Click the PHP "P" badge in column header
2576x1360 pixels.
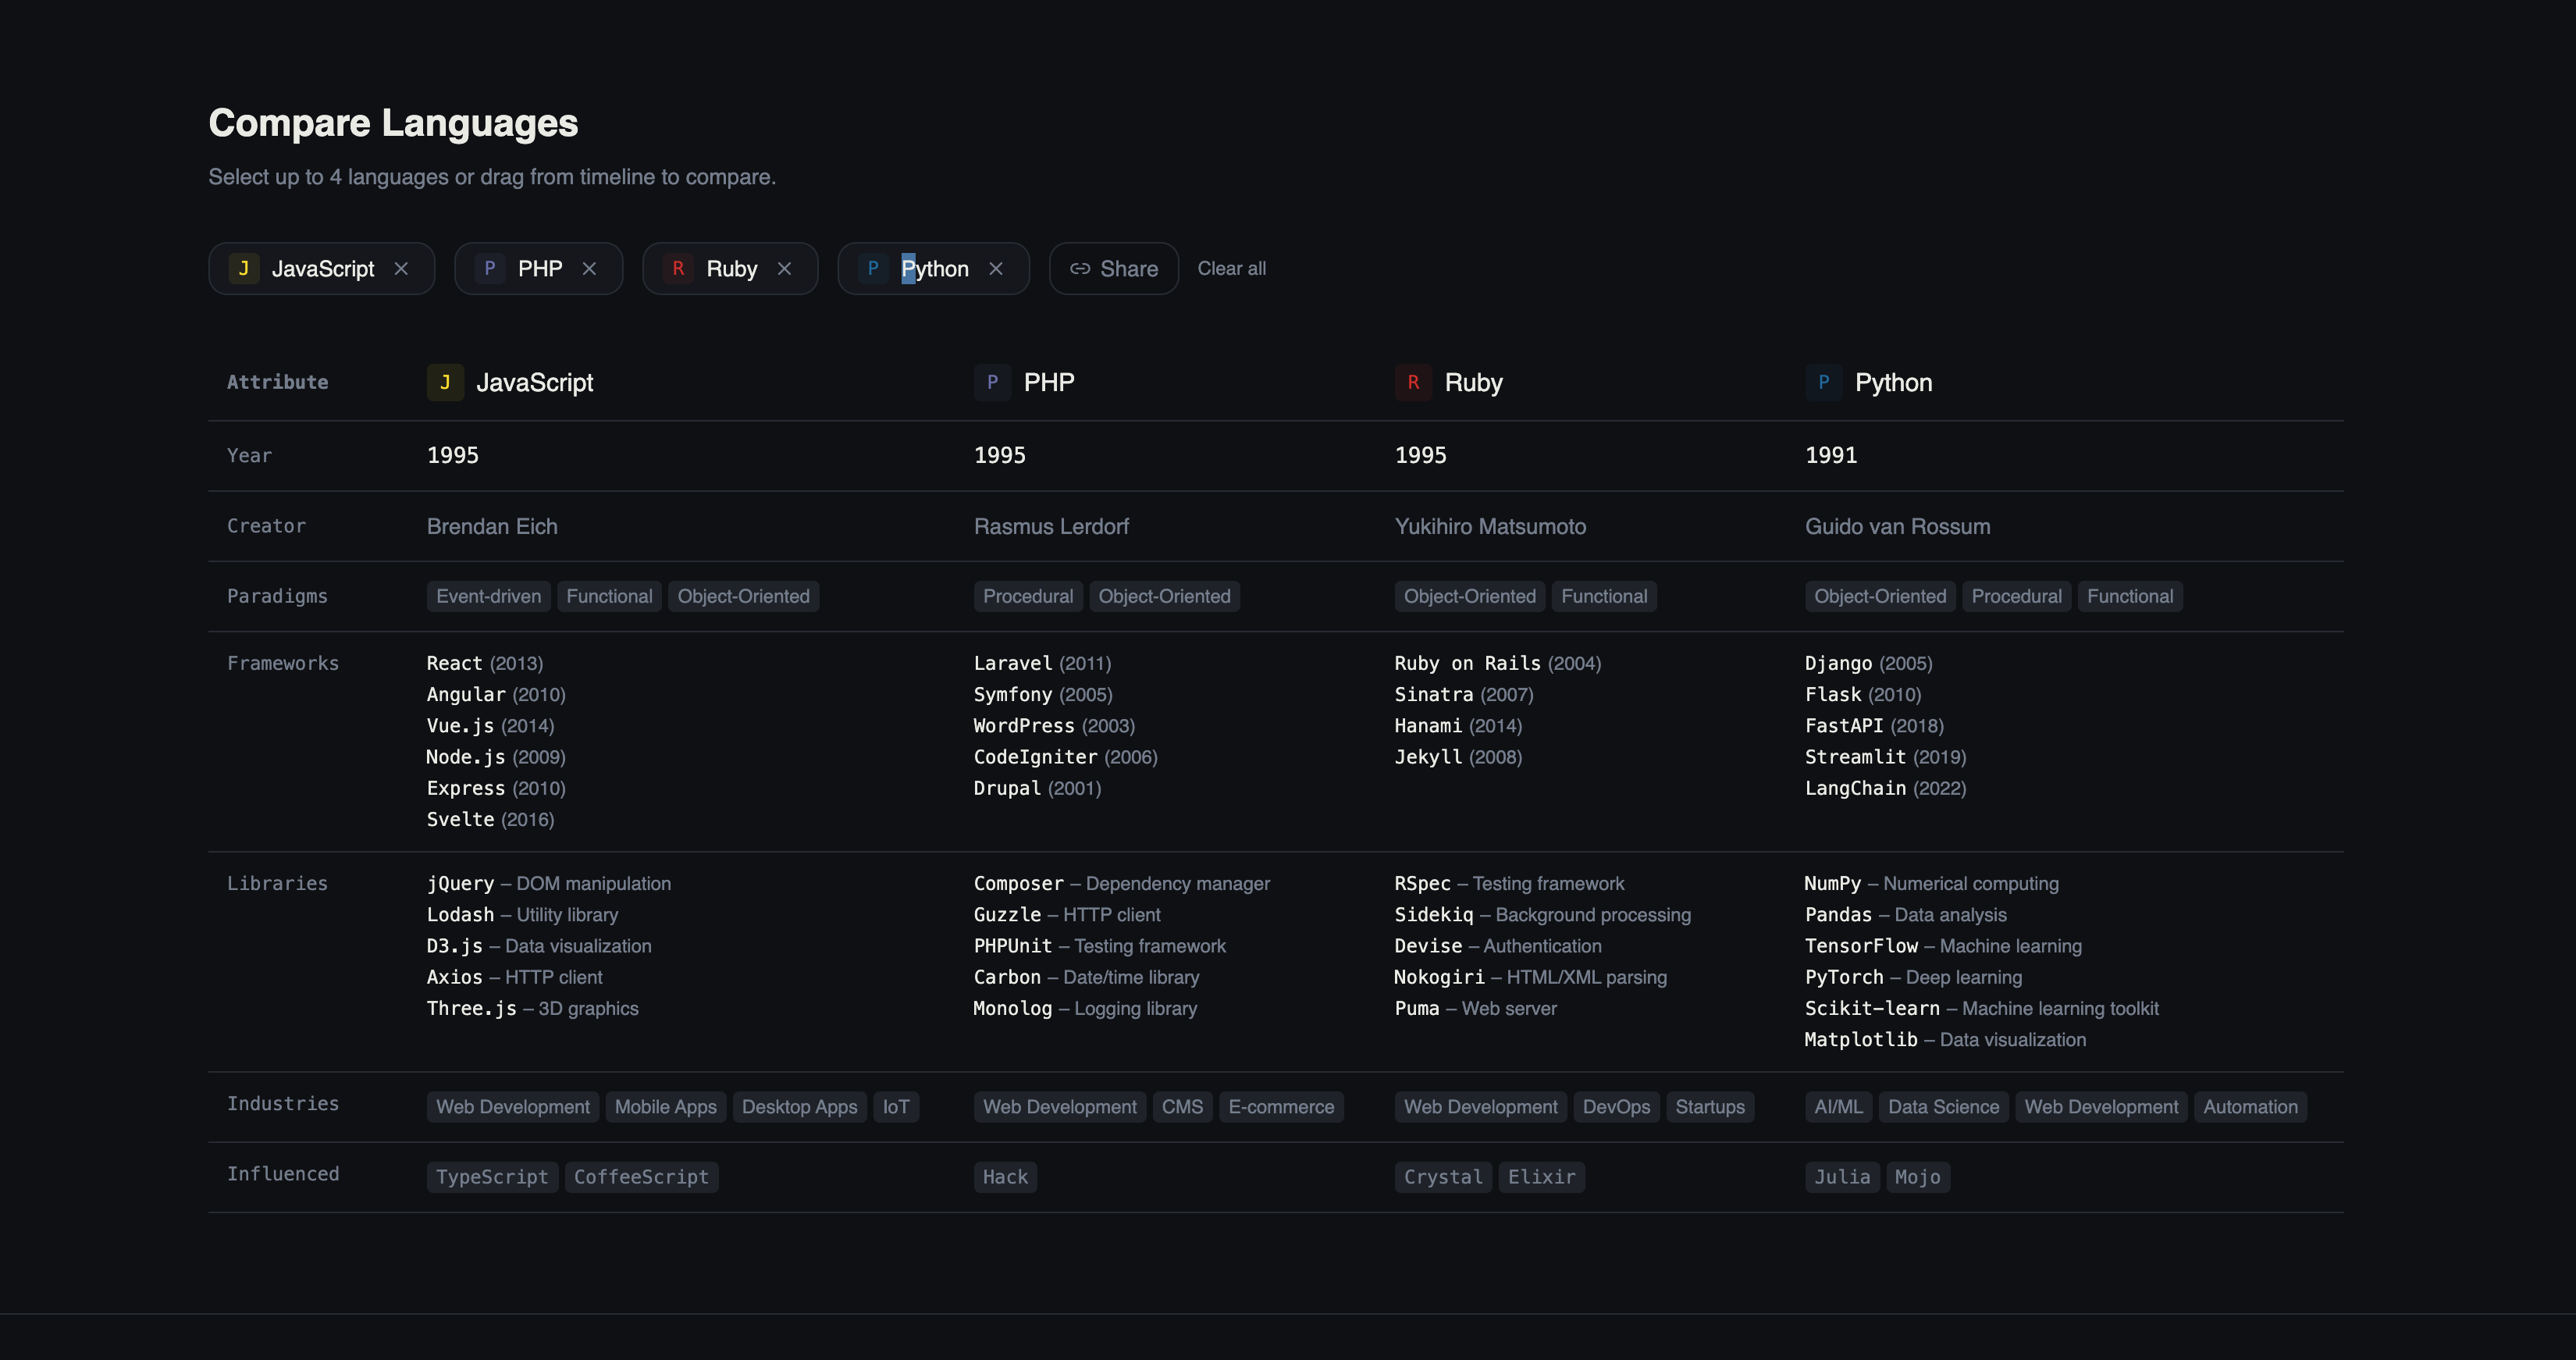[992, 382]
